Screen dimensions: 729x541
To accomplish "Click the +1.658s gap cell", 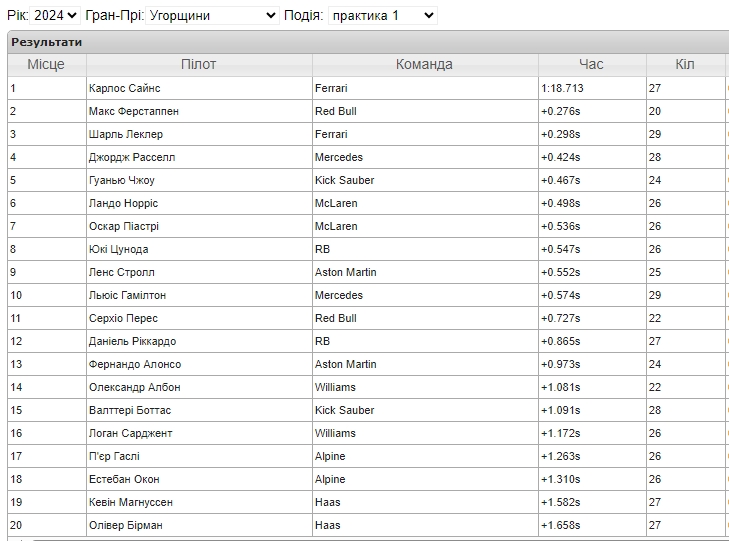I will (592, 525).
